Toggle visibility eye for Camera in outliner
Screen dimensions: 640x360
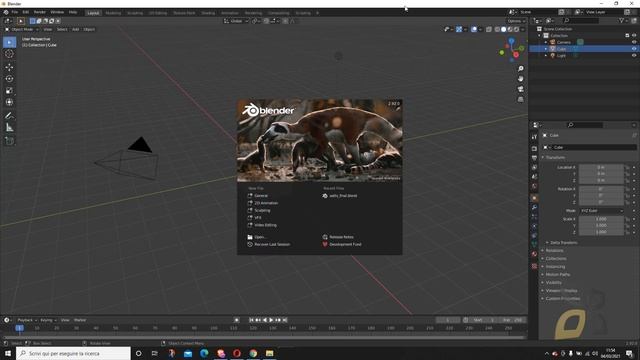pos(634,42)
